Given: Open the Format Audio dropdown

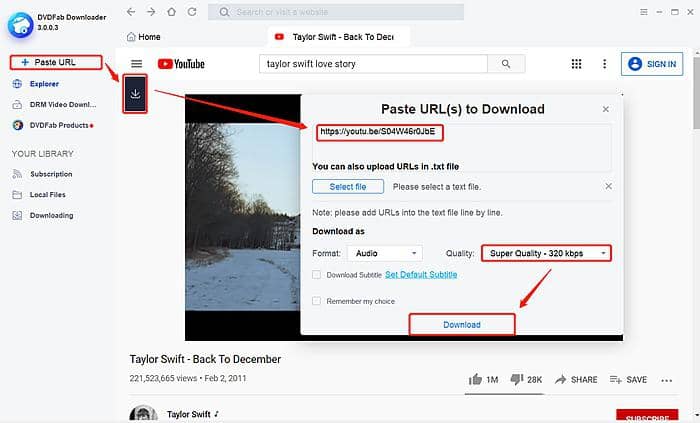Looking at the screenshot, I should pos(385,253).
